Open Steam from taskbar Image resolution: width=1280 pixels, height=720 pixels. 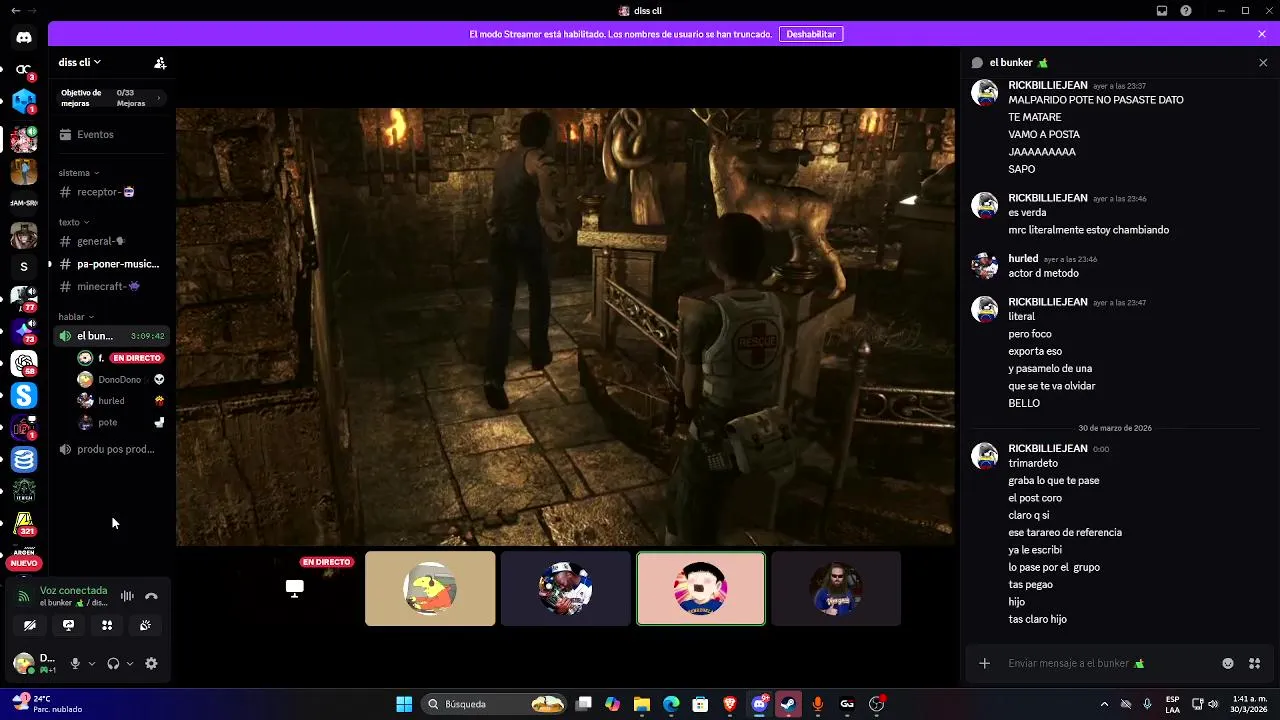789,704
